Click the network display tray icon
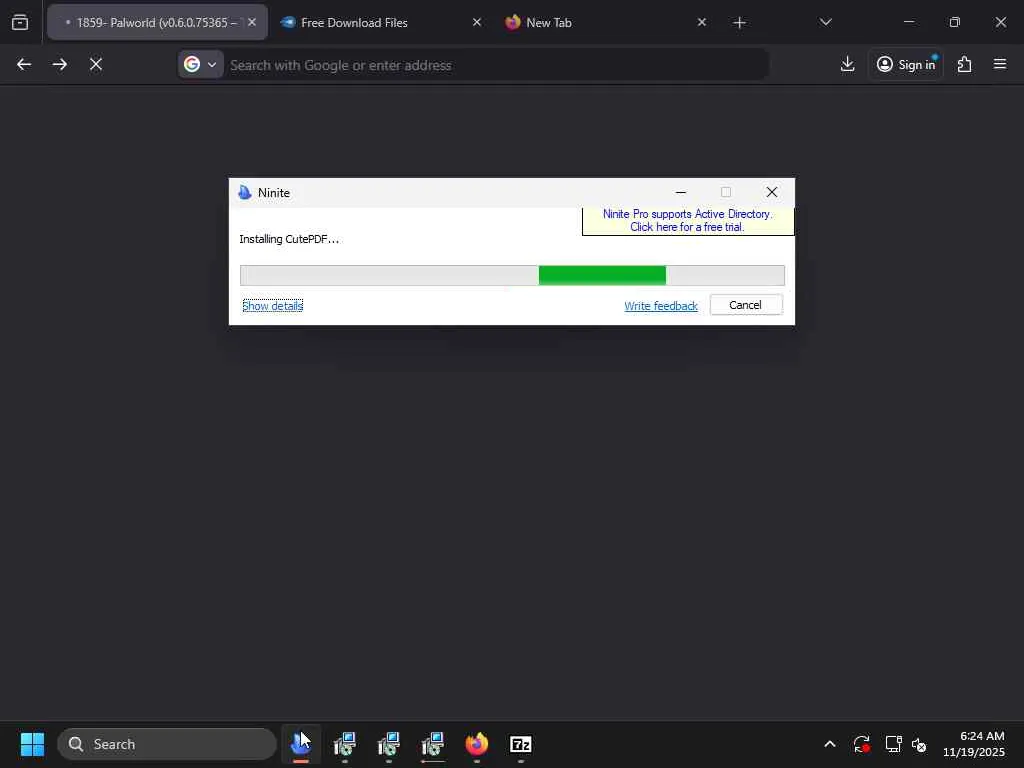This screenshot has height=768, width=1024. 893,744
